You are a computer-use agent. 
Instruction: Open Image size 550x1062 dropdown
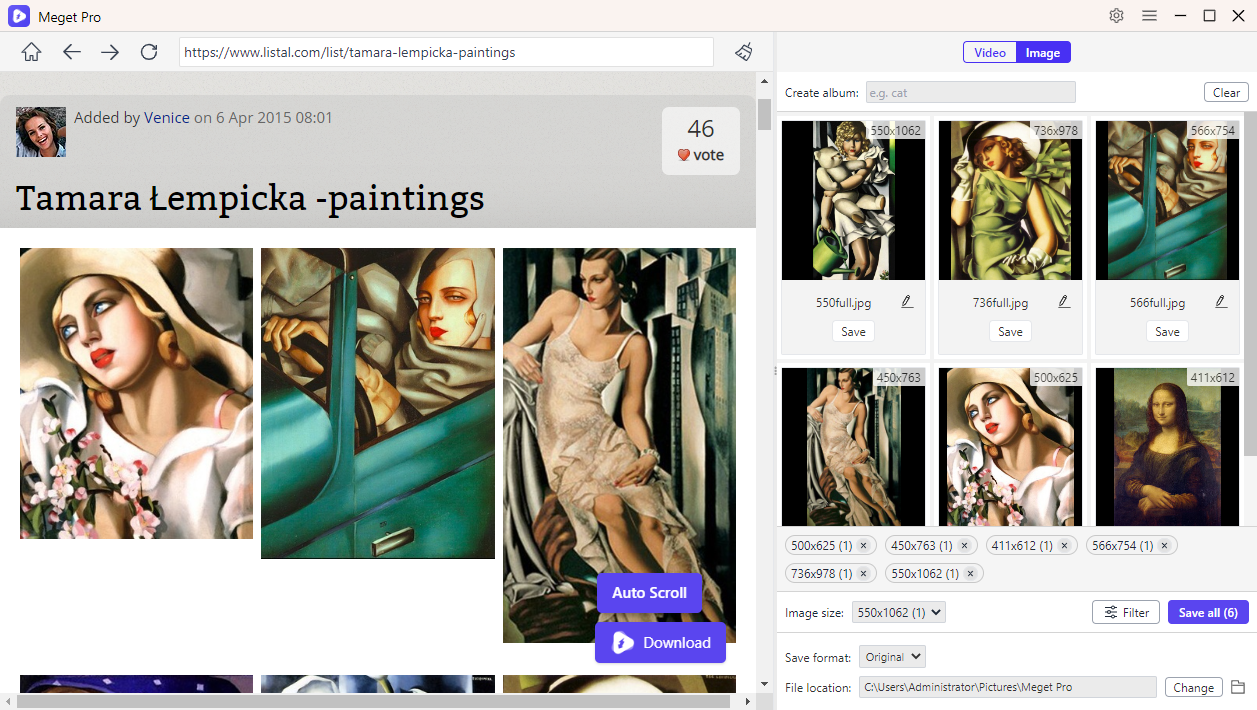[898, 612]
